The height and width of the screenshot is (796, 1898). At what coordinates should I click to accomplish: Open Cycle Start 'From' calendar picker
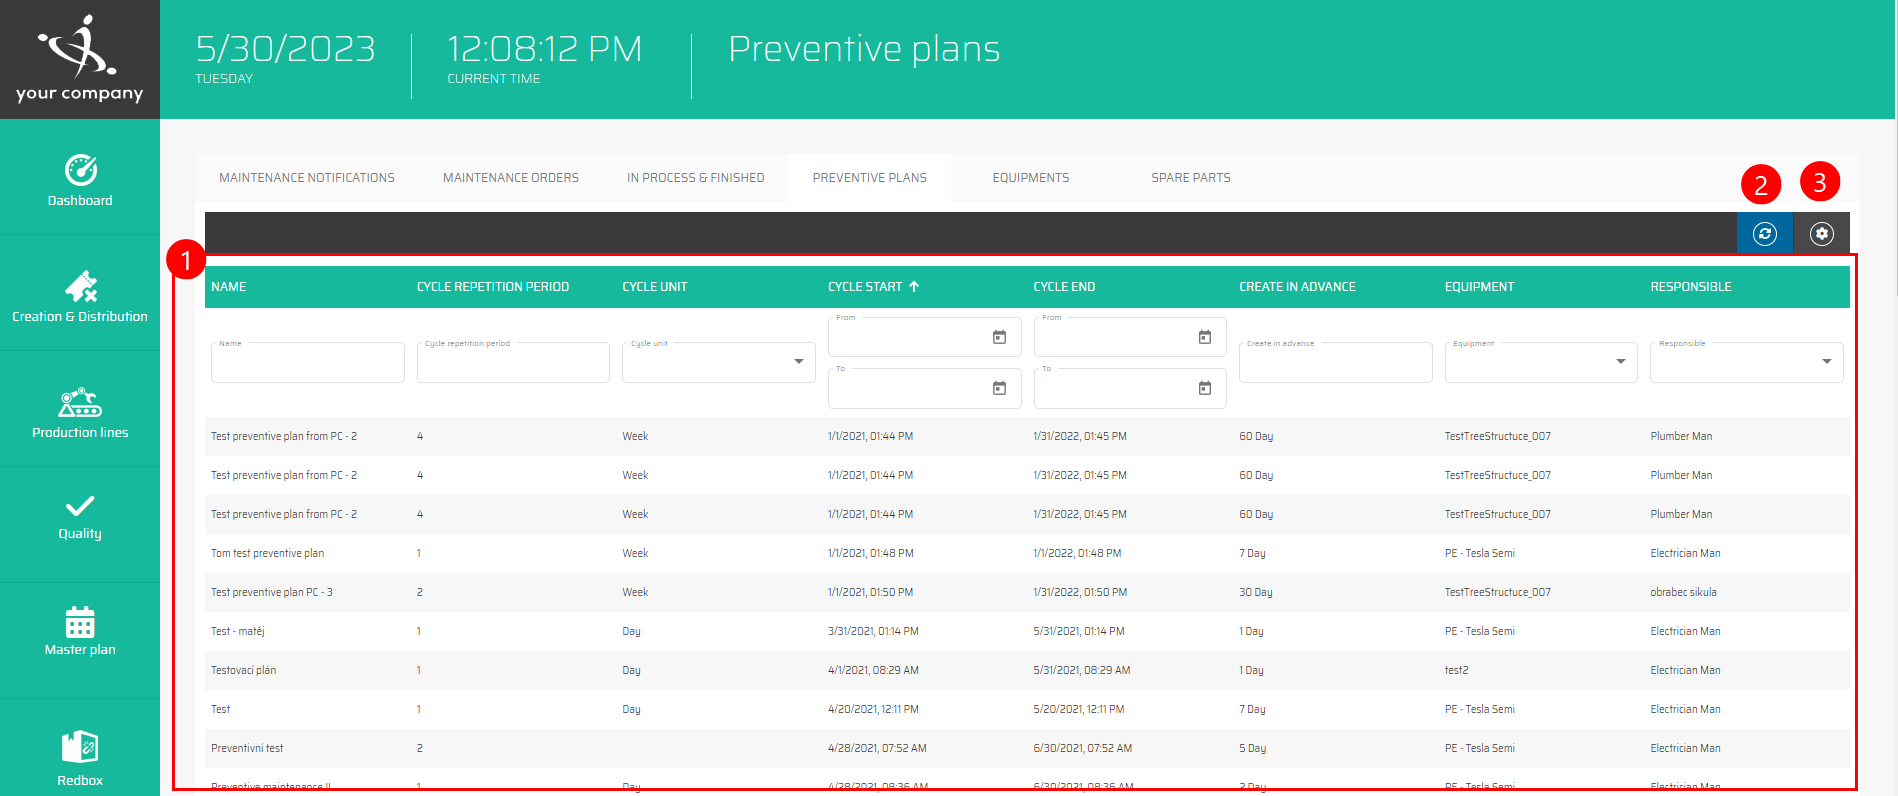click(999, 337)
